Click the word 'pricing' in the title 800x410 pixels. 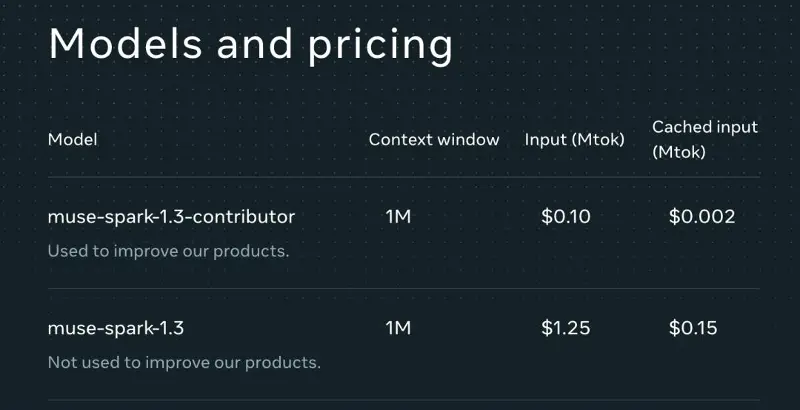point(380,46)
